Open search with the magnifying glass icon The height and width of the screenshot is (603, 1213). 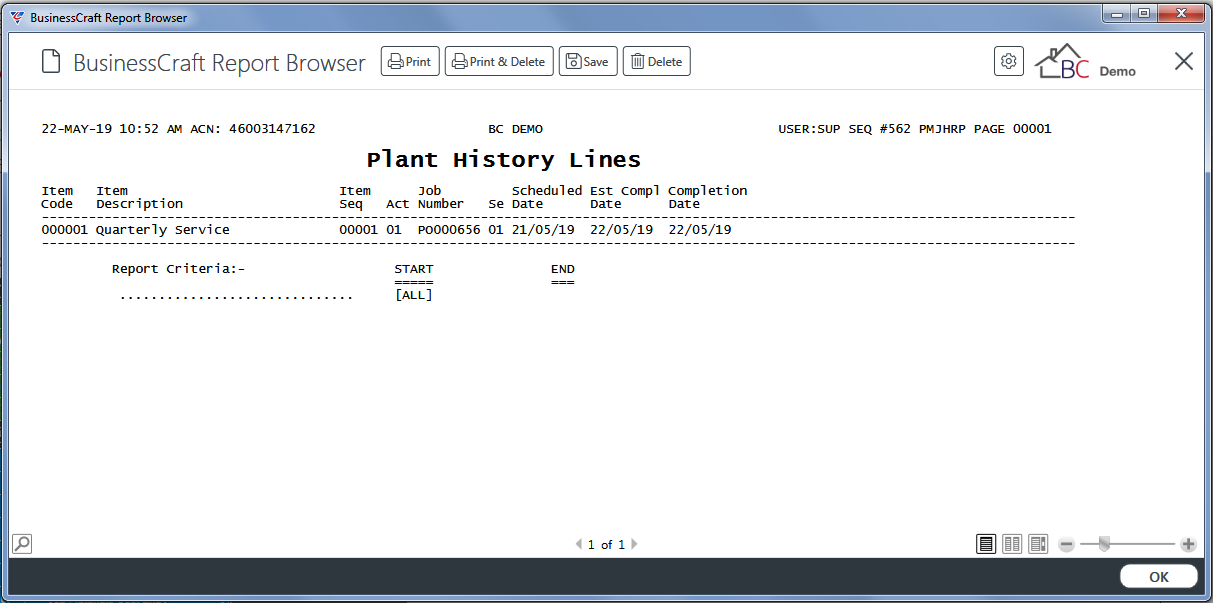click(22, 544)
